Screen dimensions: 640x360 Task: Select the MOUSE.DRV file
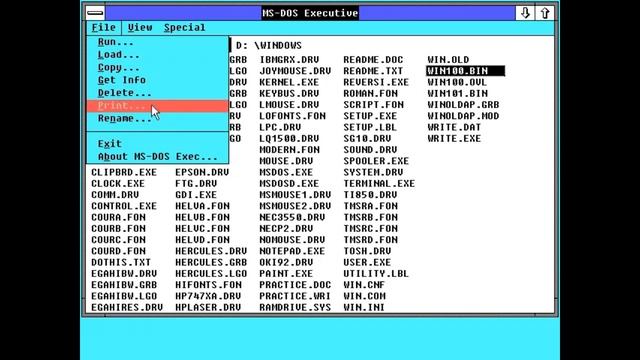pos(286,161)
